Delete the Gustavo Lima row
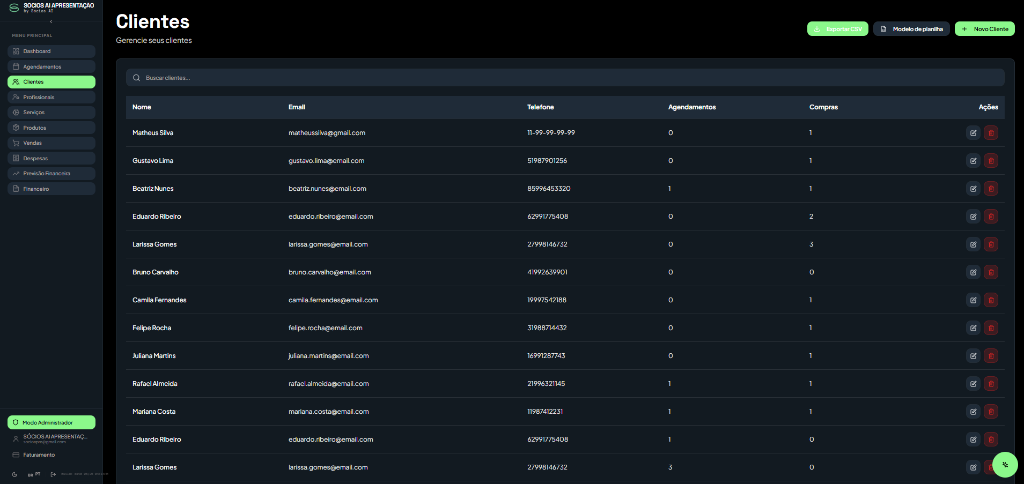Viewport: 1024px width, 484px height. tap(991, 161)
